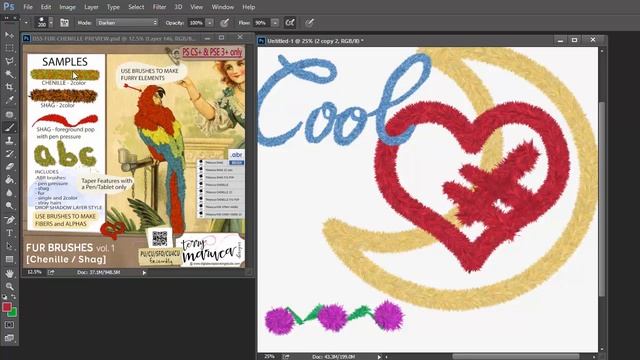Image resolution: width=640 pixels, height=360 pixels.
Task: Open the Layer menu
Action: pos(91,7)
